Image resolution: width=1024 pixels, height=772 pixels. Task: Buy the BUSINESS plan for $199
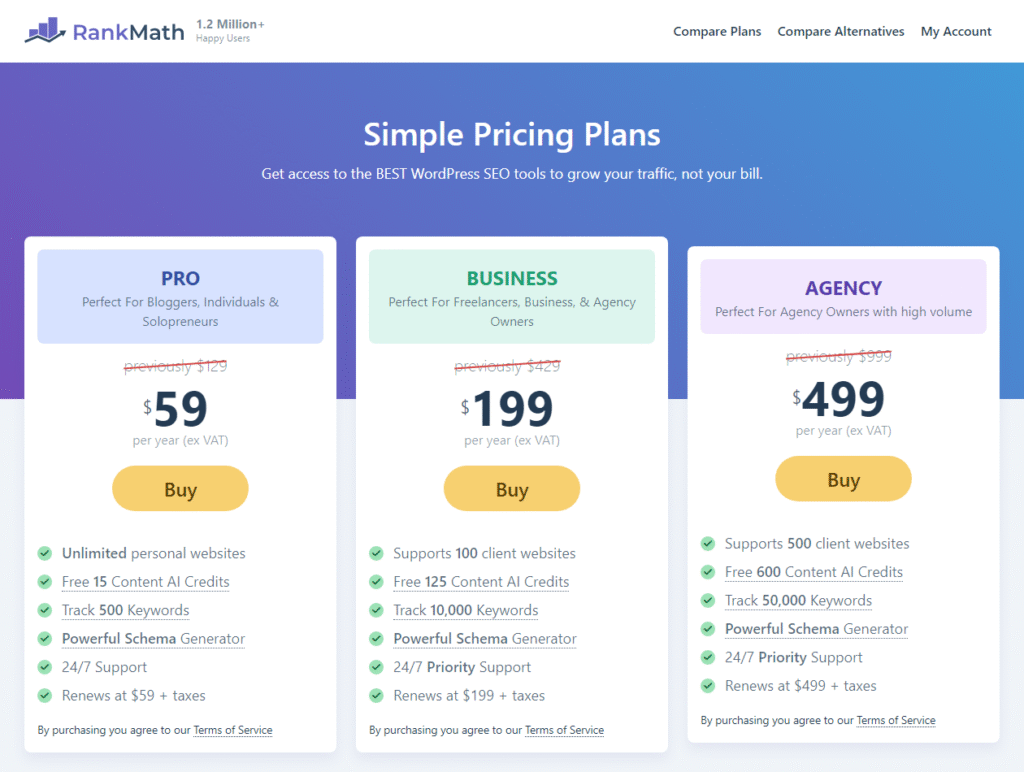[x=512, y=489]
